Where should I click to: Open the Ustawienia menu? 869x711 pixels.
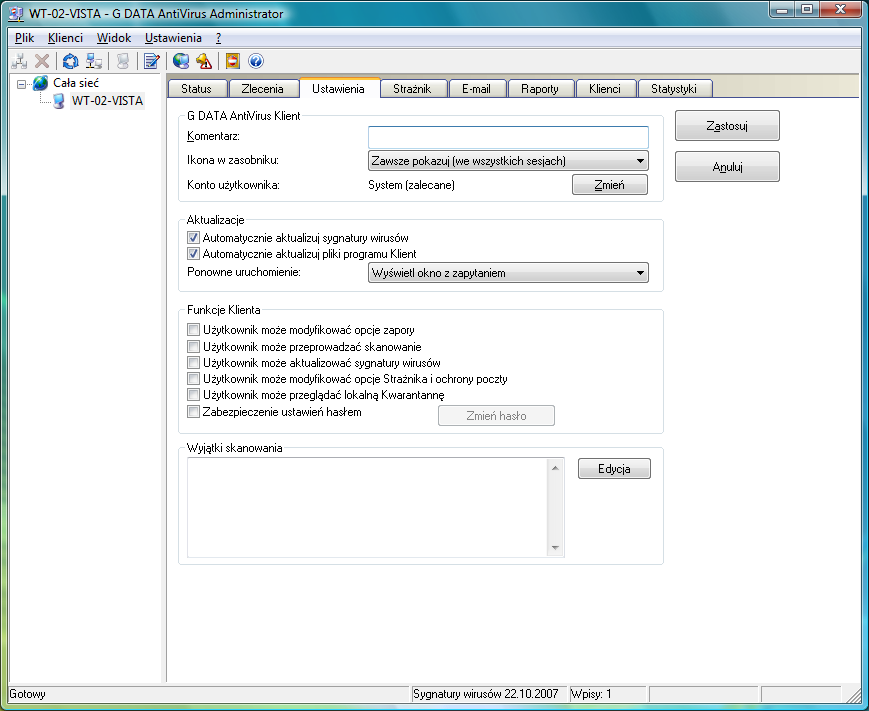(x=173, y=38)
